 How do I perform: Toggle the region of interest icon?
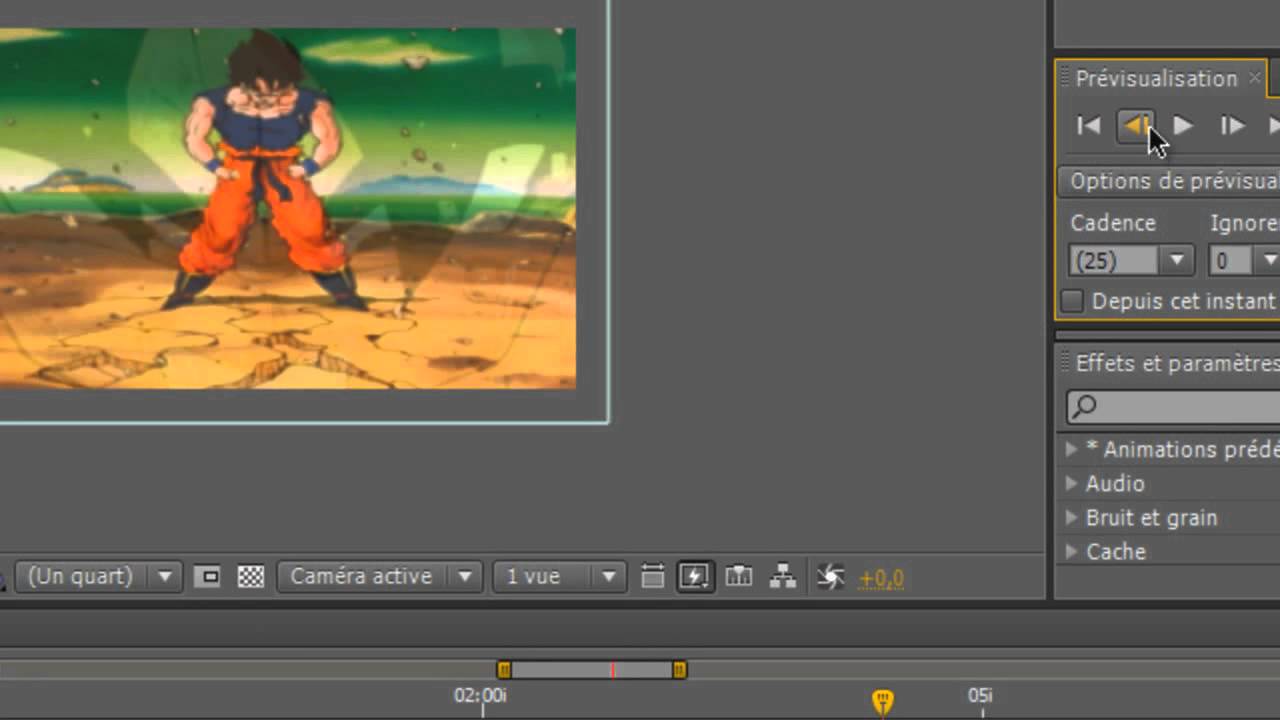click(x=207, y=577)
